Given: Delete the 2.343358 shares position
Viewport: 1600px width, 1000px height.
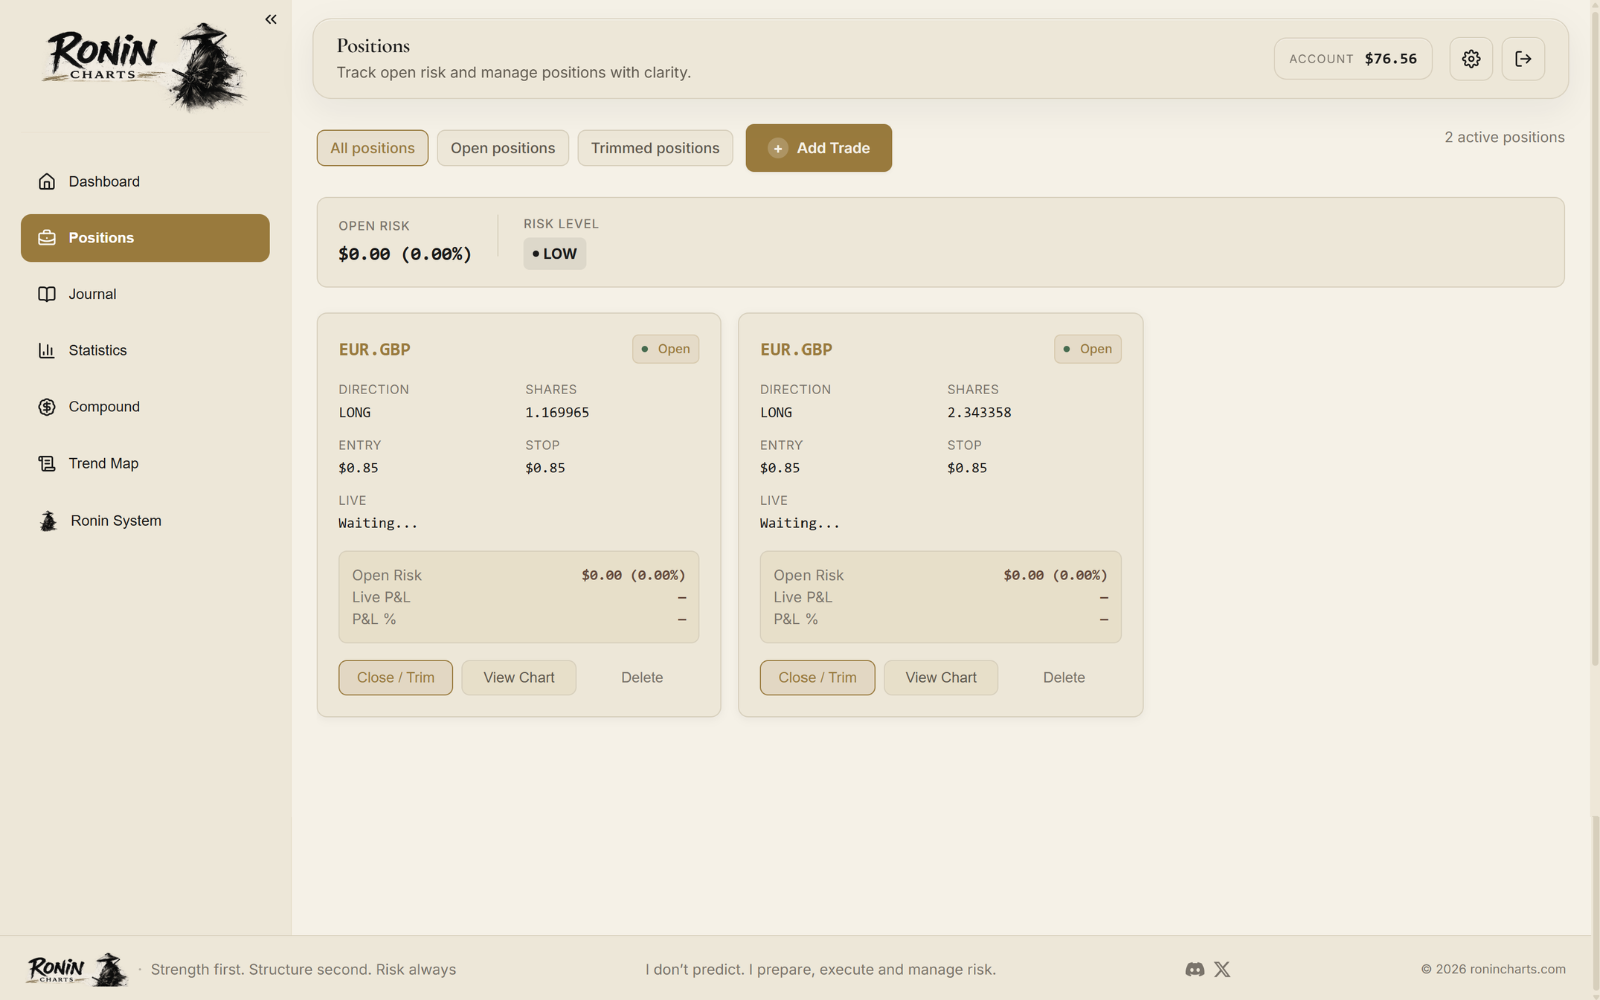Looking at the screenshot, I should click(1064, 677).
